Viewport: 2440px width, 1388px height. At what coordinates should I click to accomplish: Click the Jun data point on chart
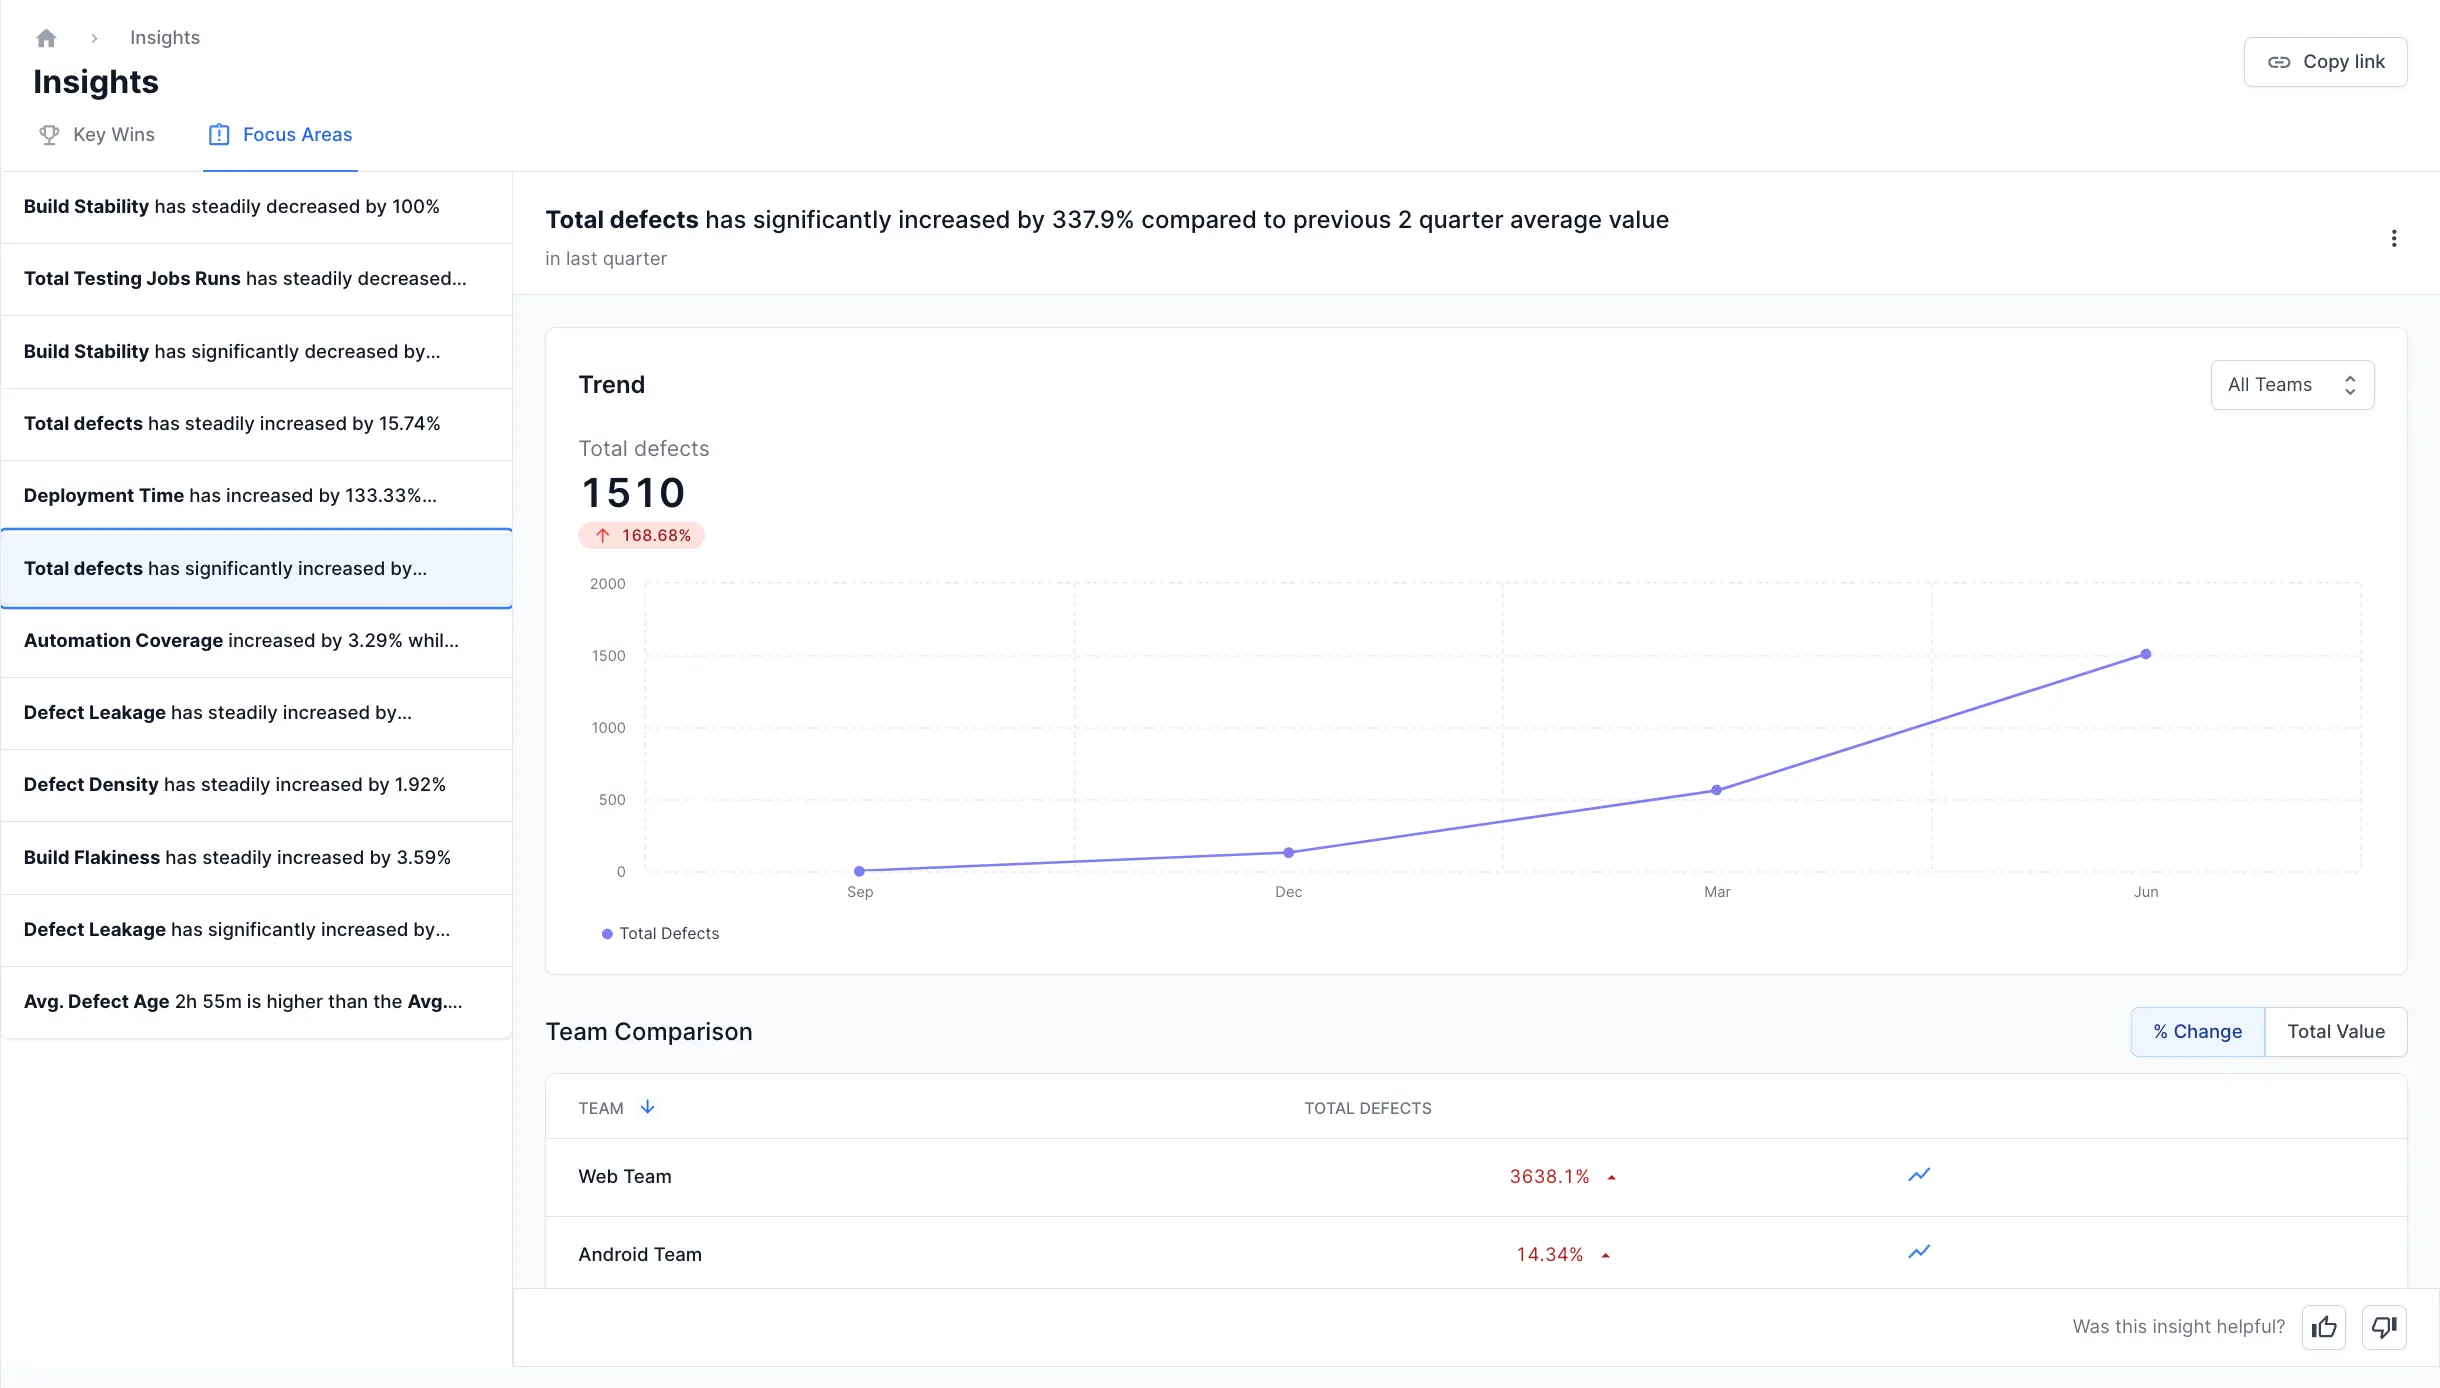tap(2145, 654)
